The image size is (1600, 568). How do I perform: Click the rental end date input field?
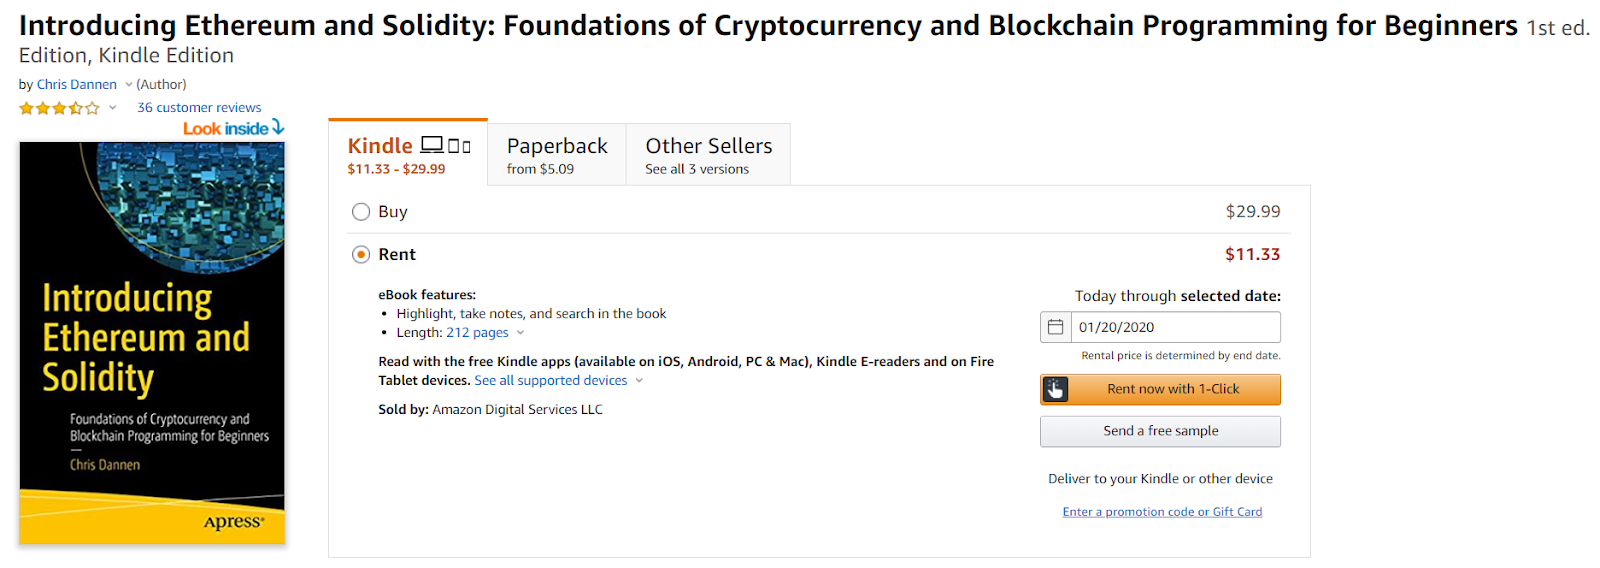(x=1175, y=327)
